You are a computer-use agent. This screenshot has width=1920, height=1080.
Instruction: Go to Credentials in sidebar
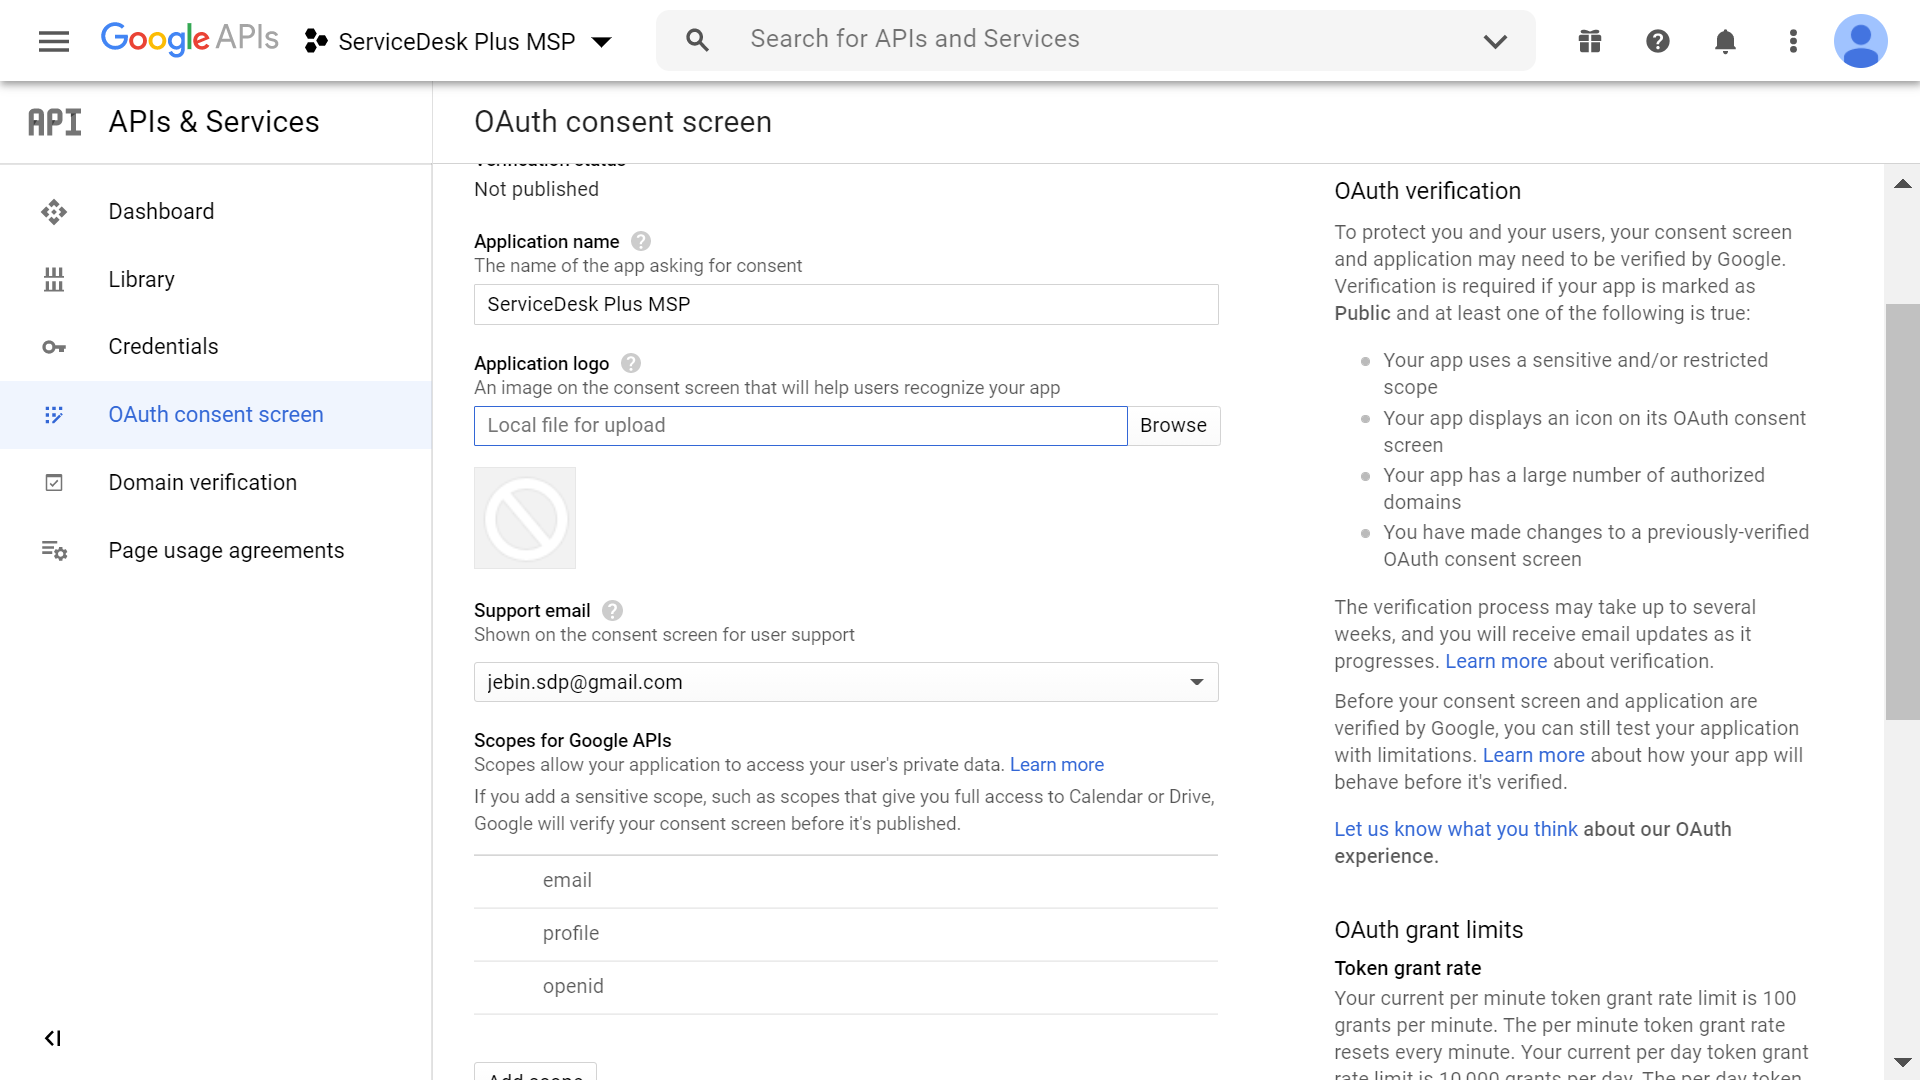[x=163, y=346]
